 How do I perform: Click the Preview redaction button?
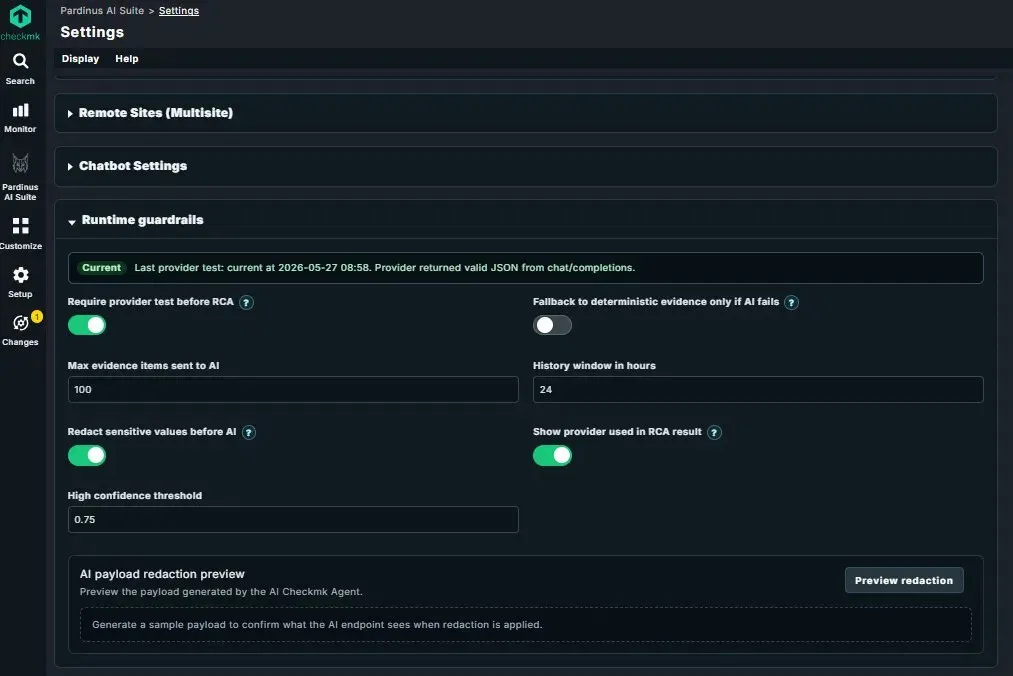coord(904,580)
